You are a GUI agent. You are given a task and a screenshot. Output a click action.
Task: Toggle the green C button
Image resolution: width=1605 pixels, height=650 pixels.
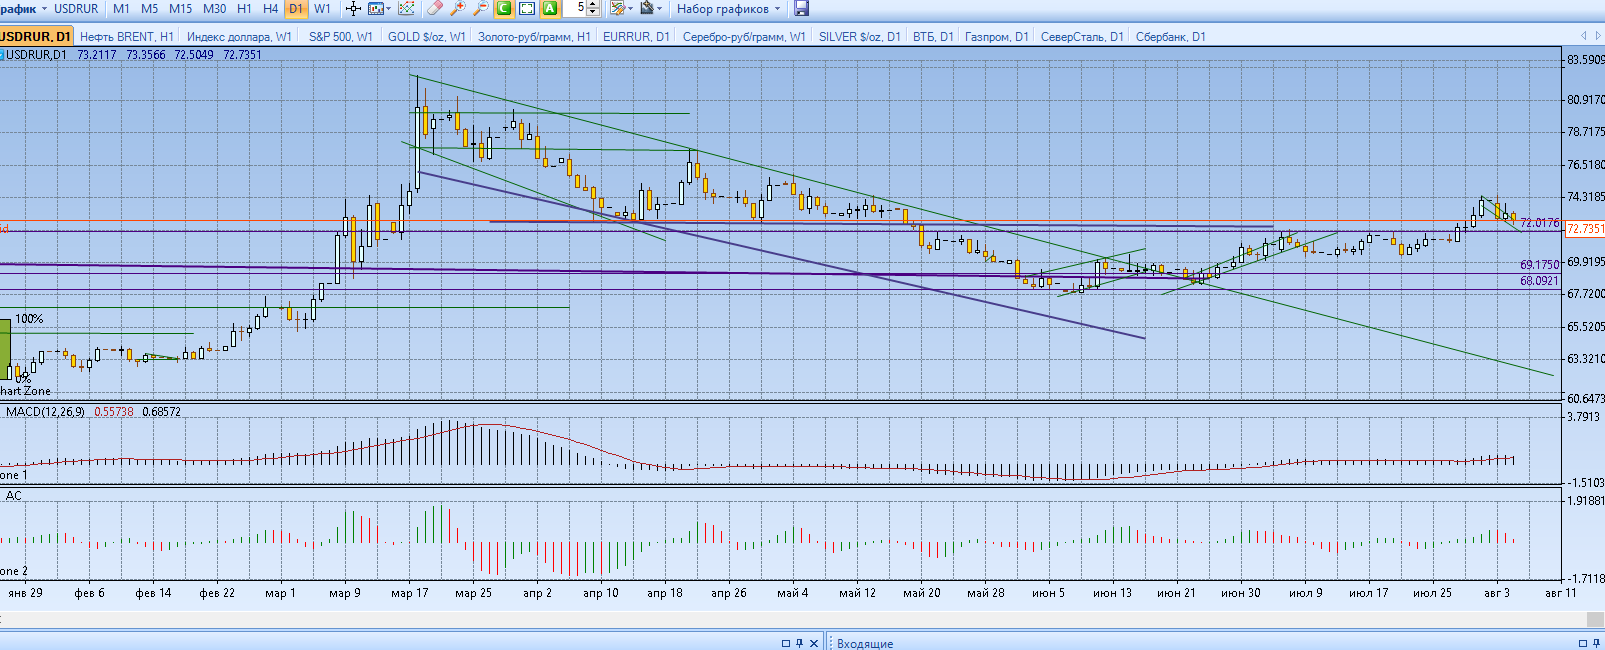click(x=504, y=9)
